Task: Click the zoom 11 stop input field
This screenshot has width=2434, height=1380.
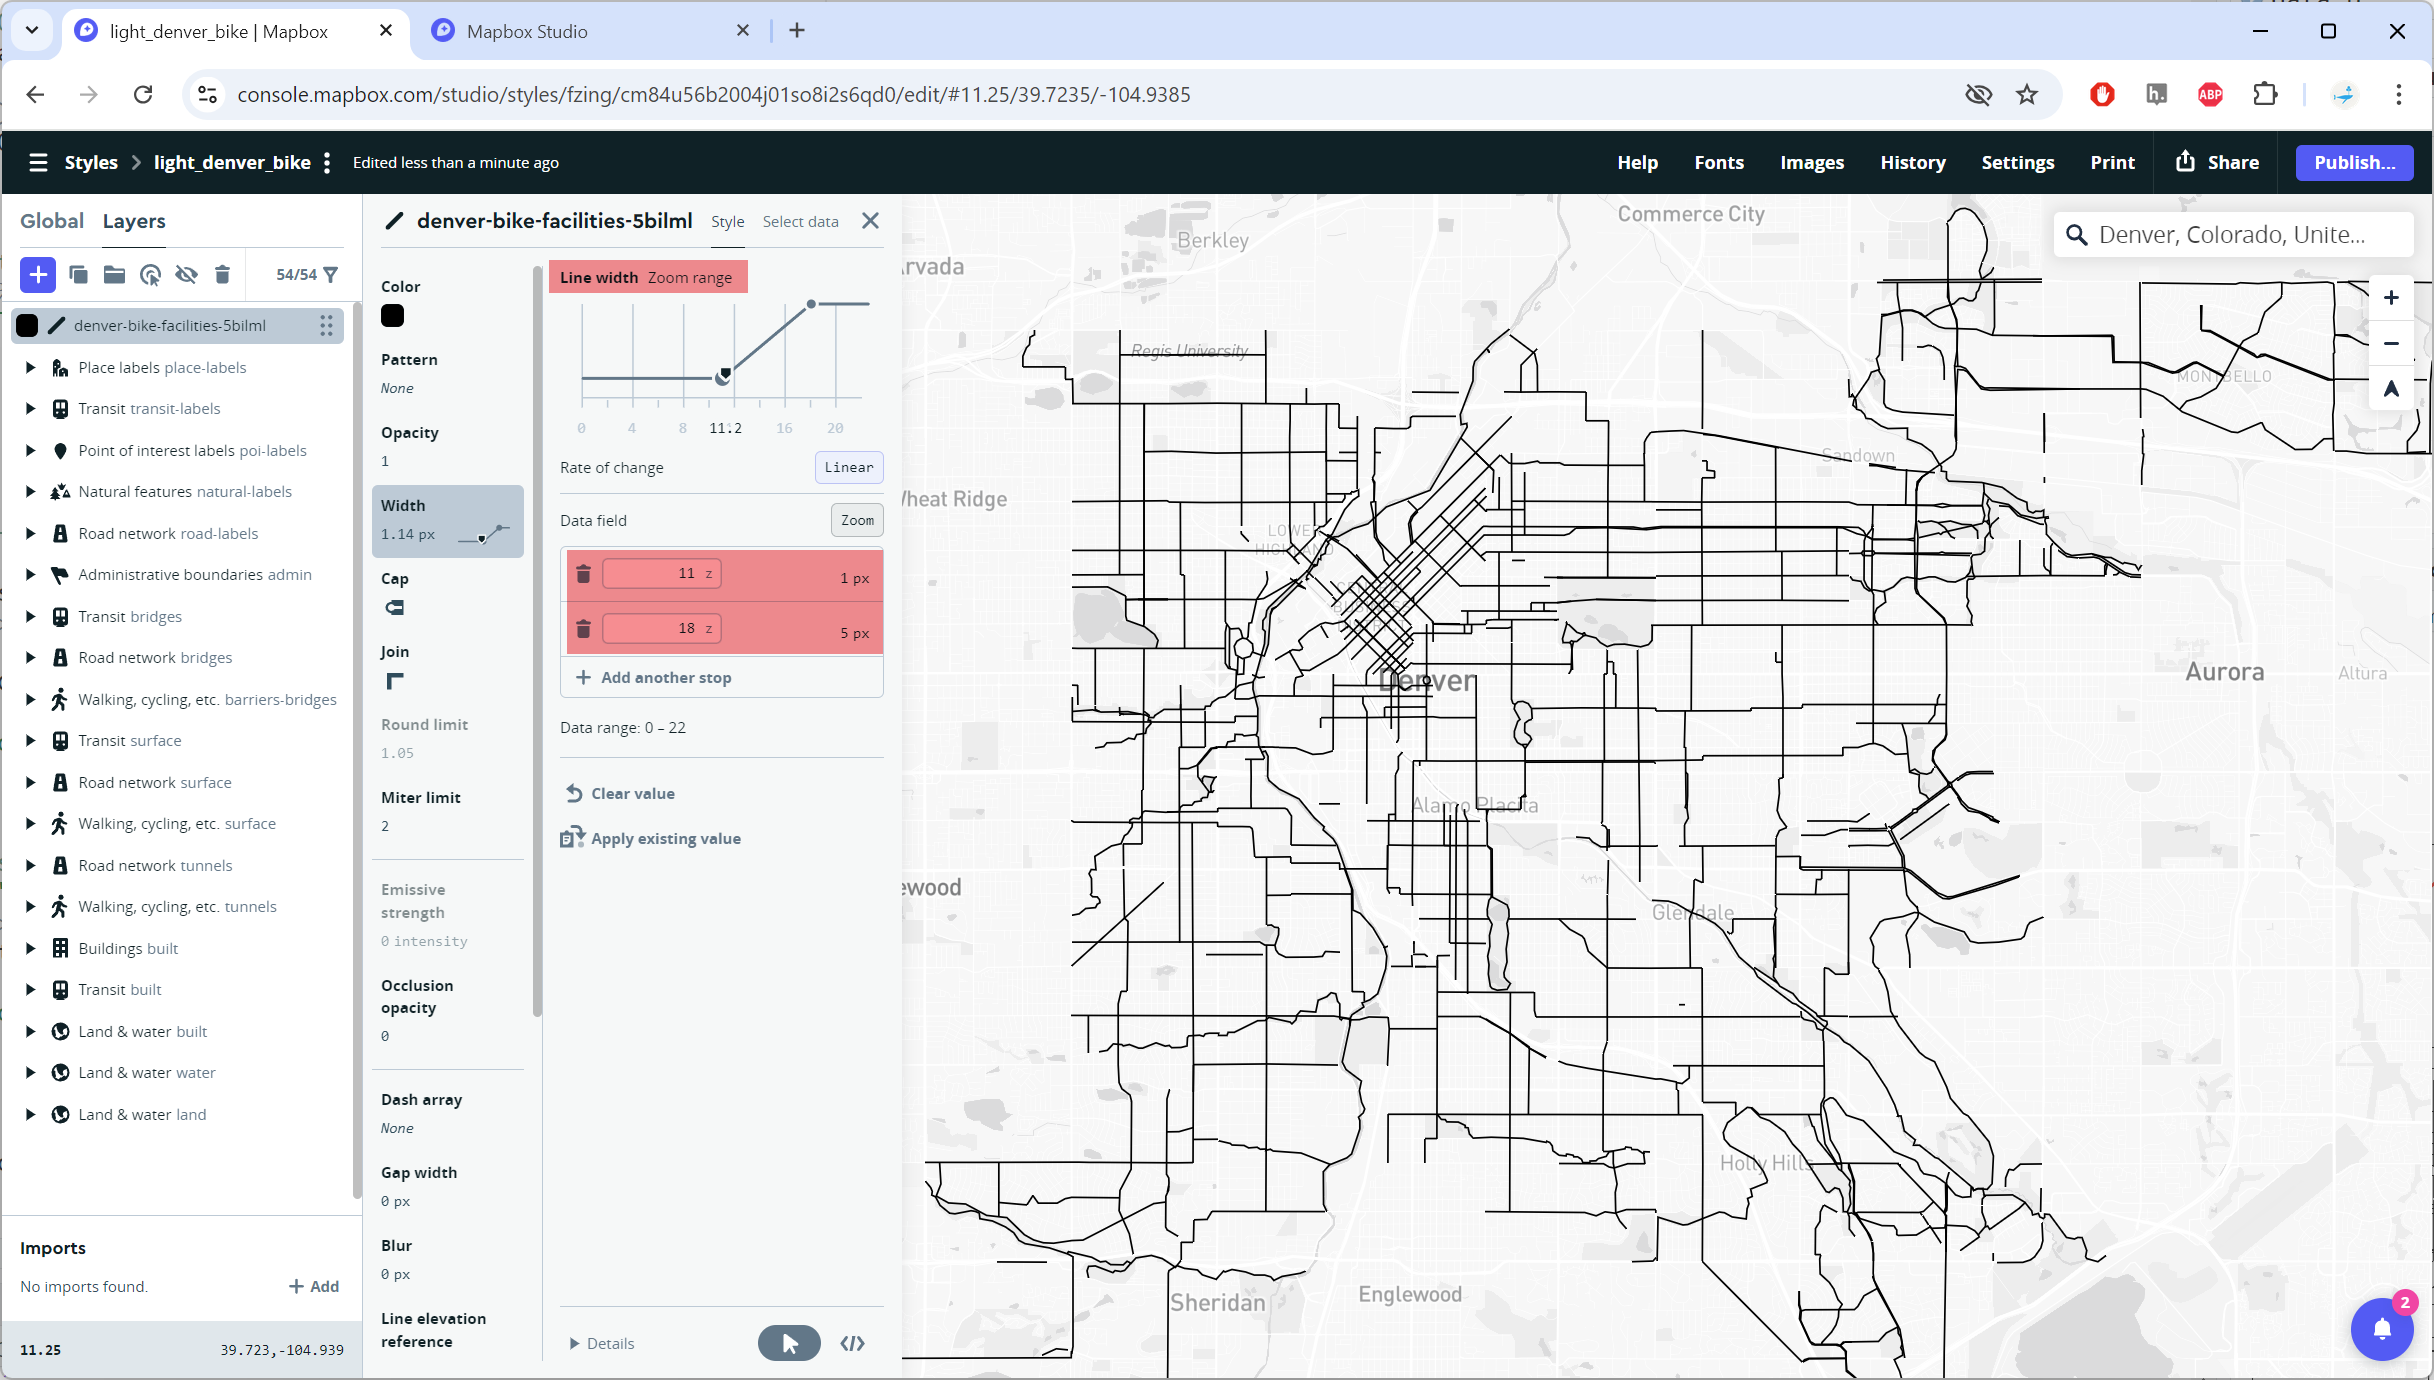Action: 662,573
